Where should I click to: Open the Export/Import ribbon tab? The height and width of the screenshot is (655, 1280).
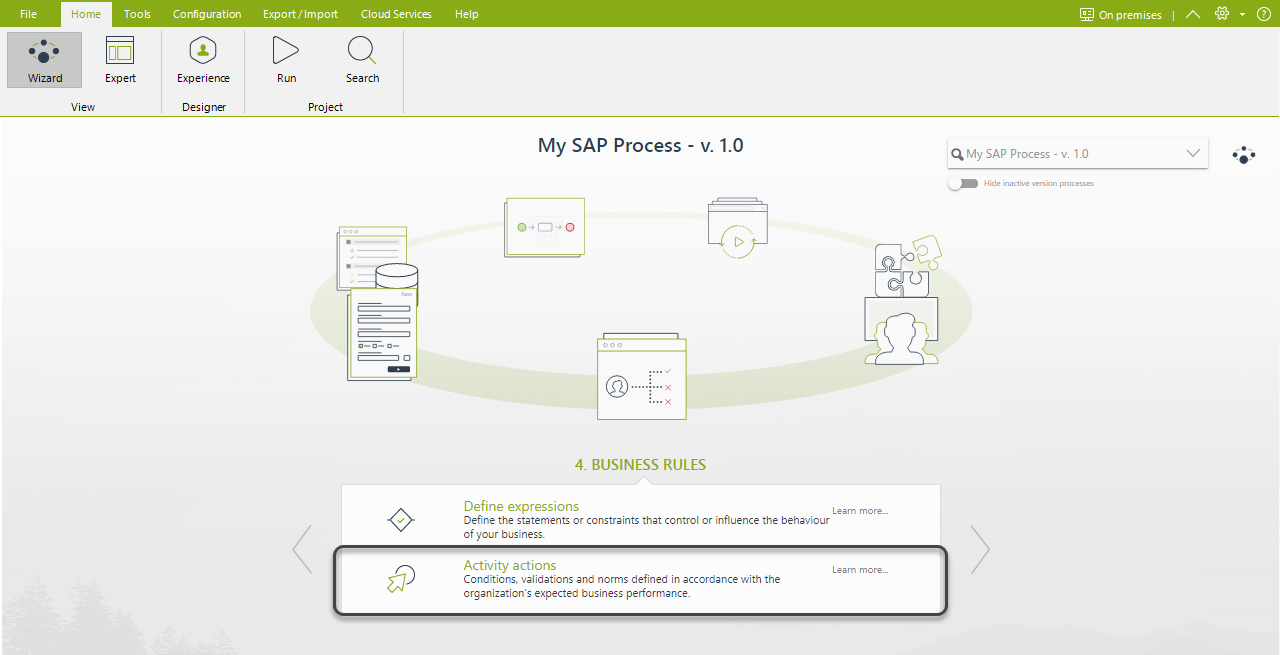click(300, 14)
